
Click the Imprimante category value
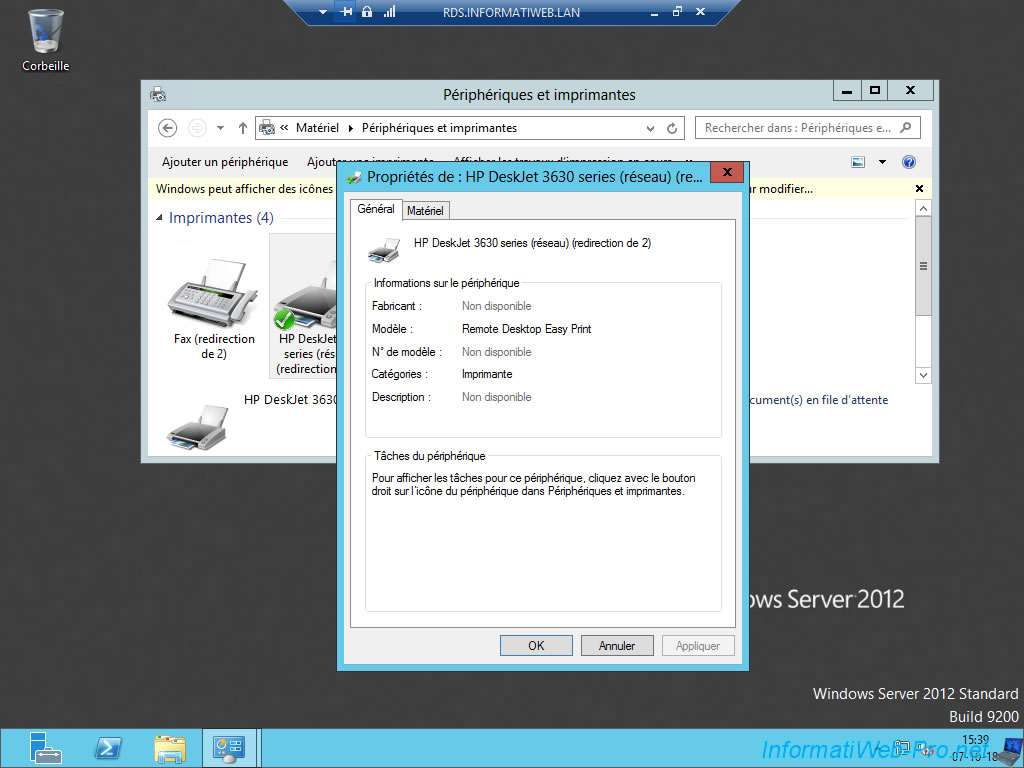pyautogui.click(x=487, y=374)
